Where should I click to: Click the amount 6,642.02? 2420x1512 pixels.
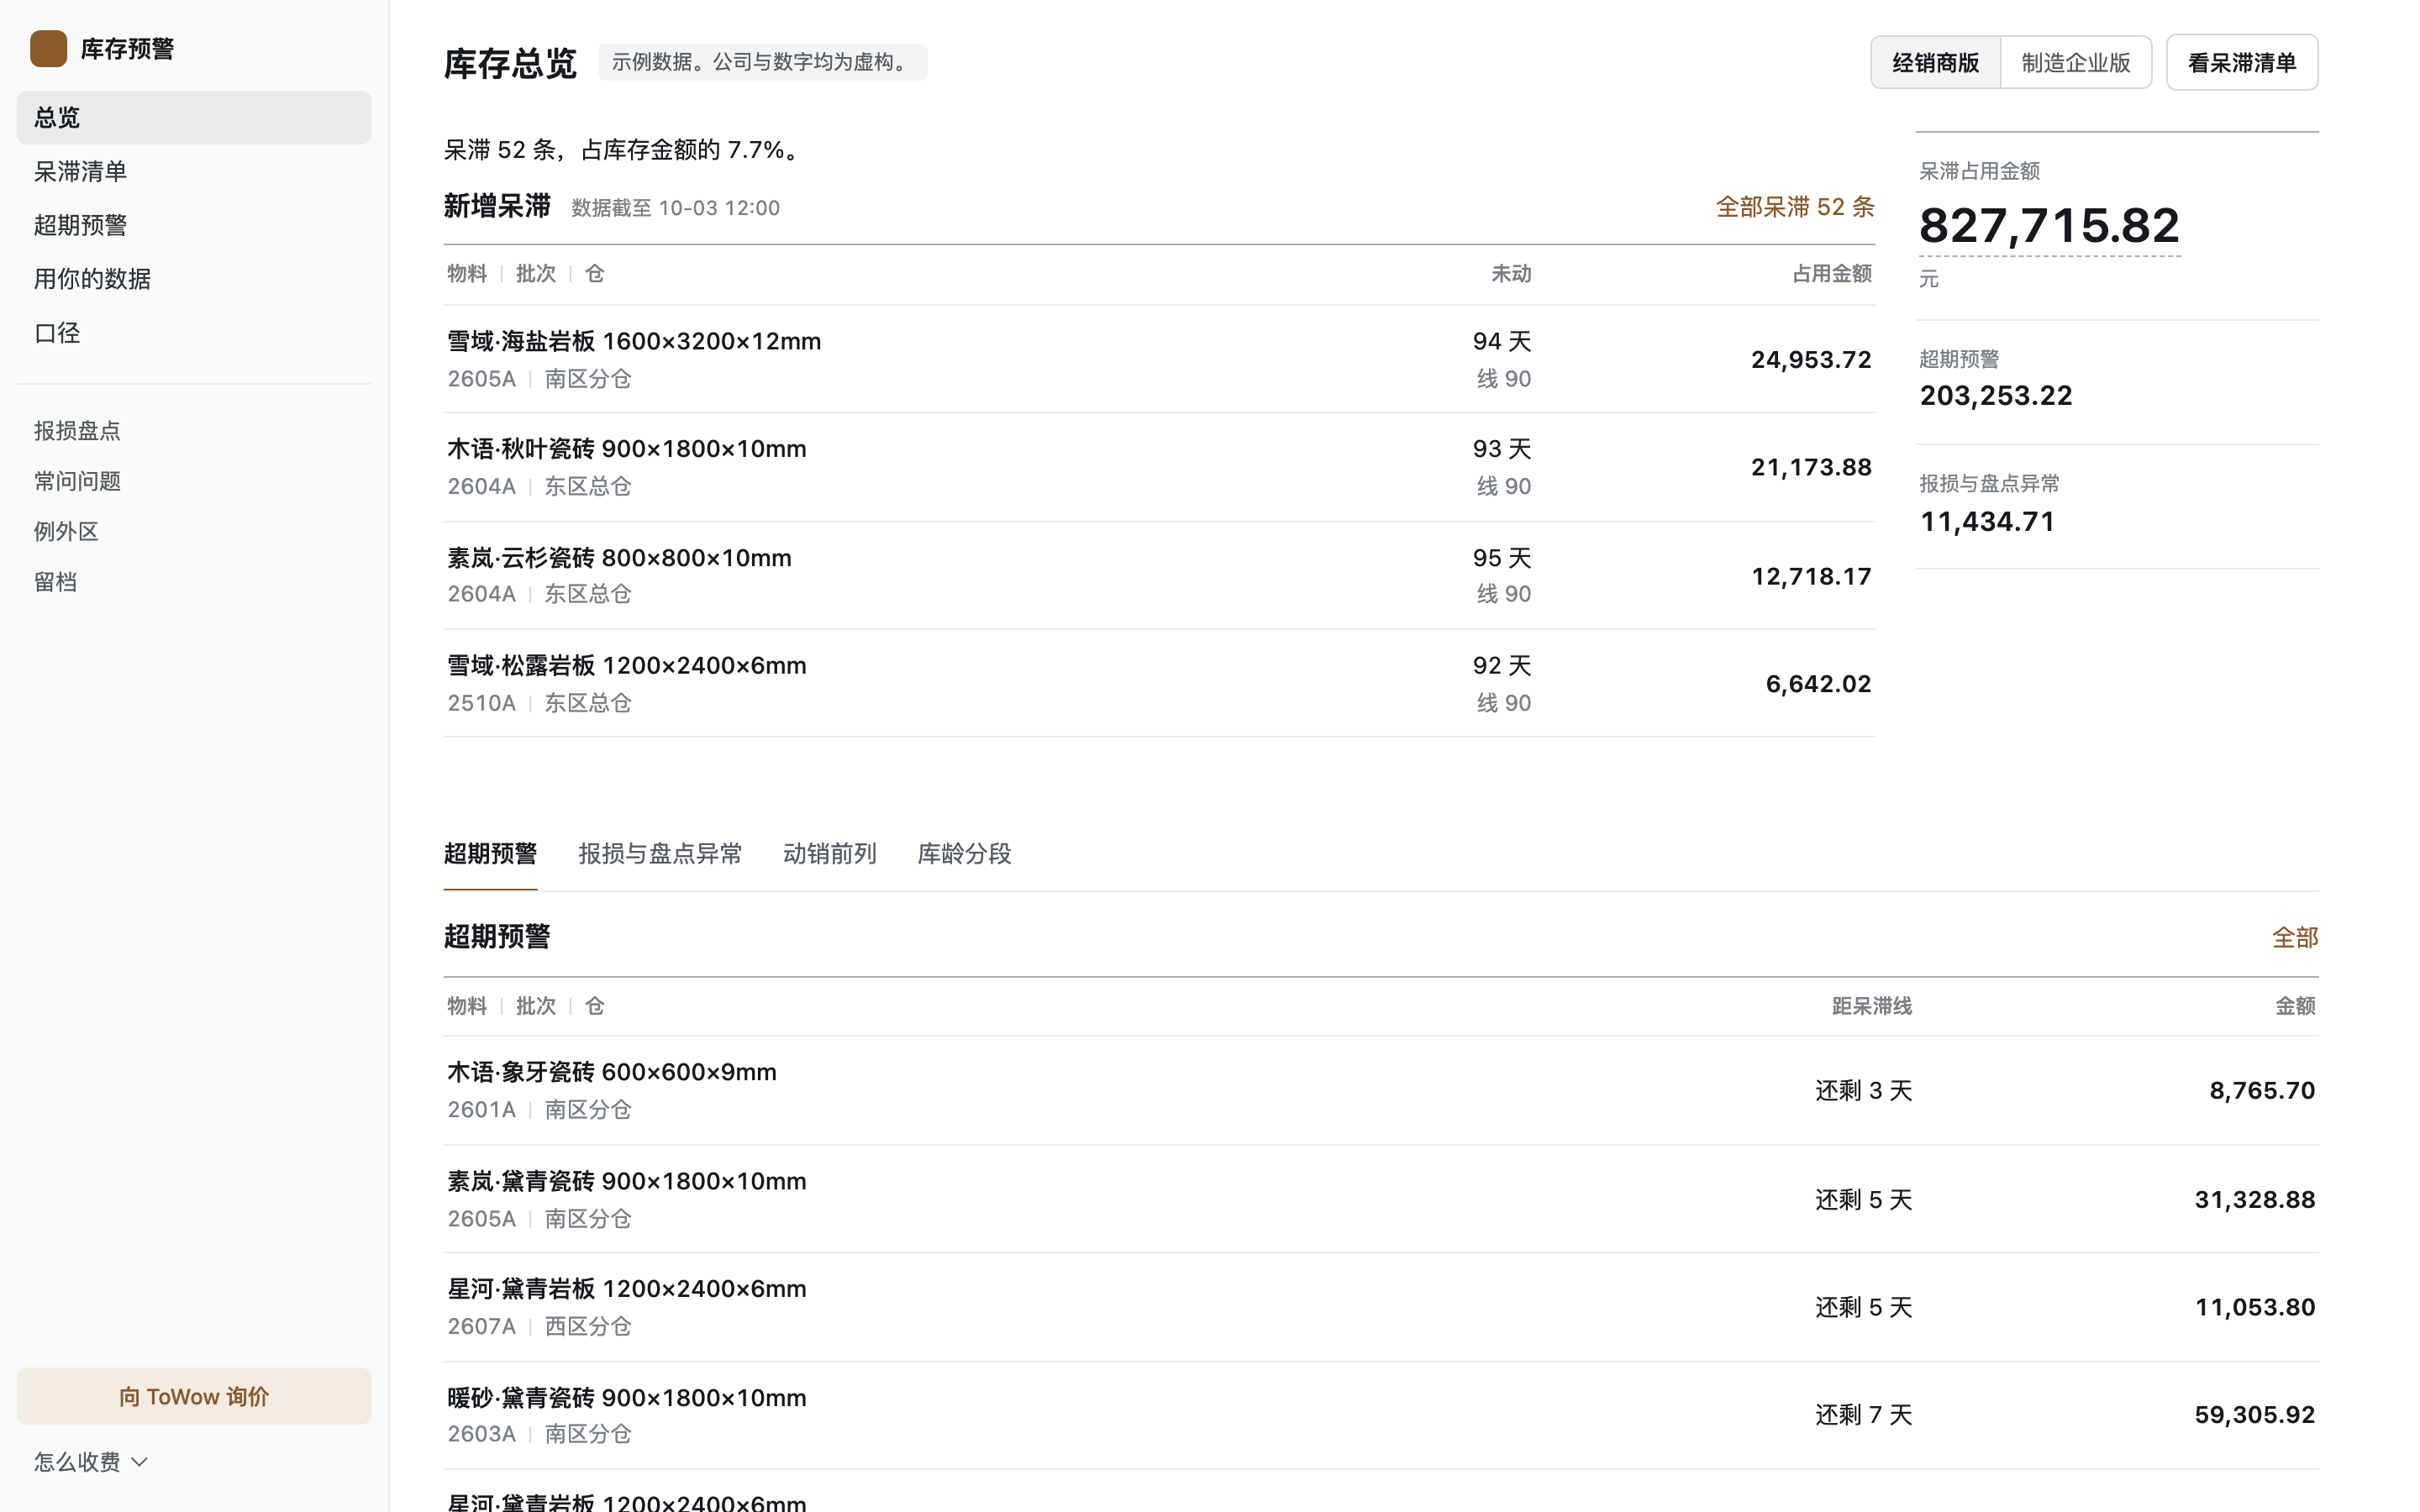pos(1818,684)
